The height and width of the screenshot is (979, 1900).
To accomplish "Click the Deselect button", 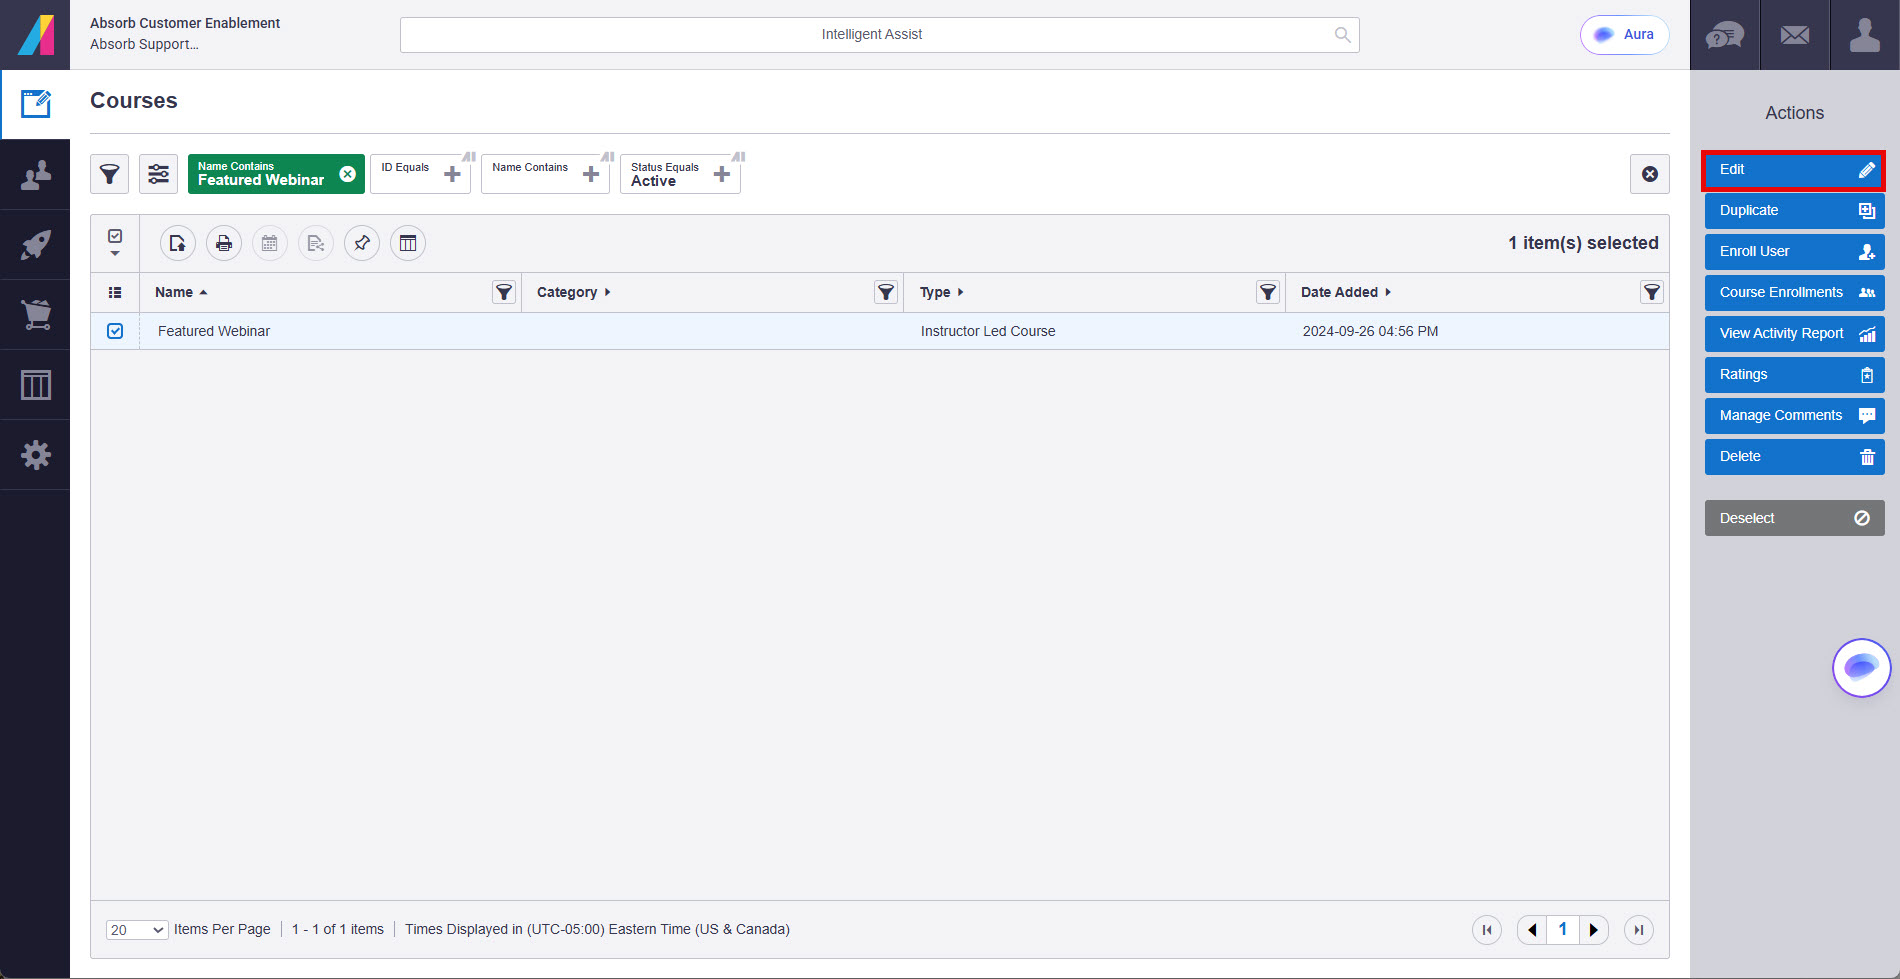I will pos(1794,518).
